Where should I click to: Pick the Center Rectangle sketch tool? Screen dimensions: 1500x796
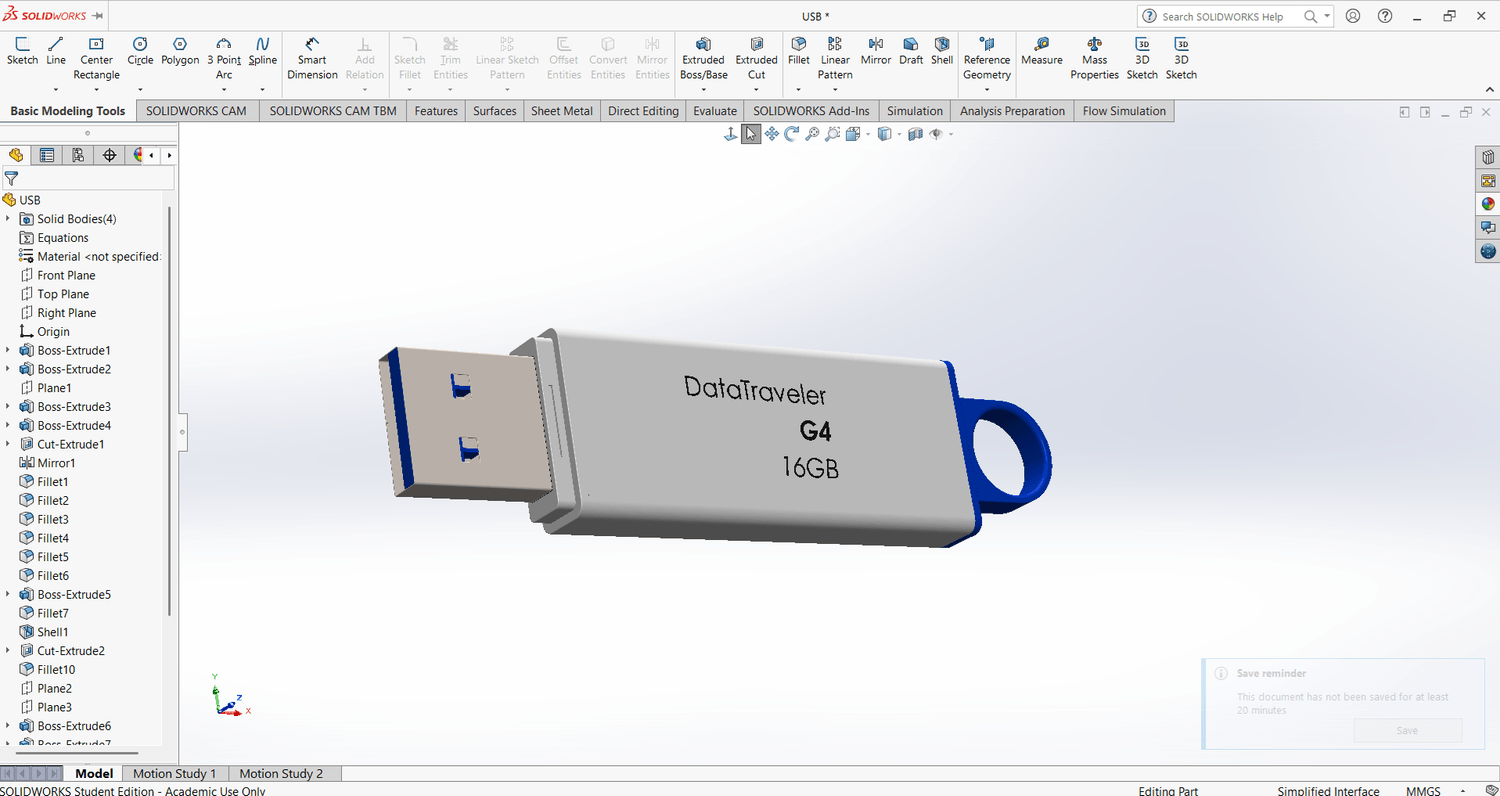(96, 59)
